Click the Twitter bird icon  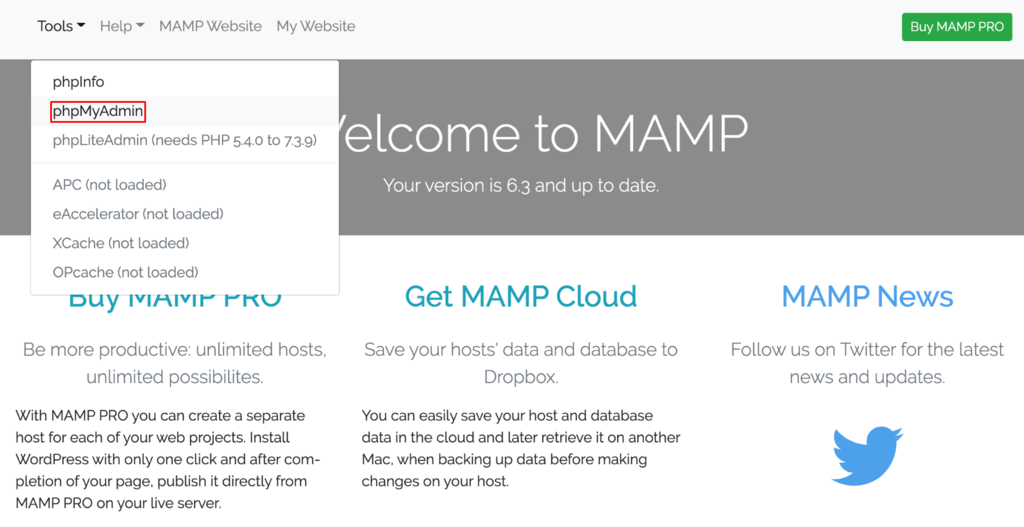pyautogui.click(x=867, y=456)
